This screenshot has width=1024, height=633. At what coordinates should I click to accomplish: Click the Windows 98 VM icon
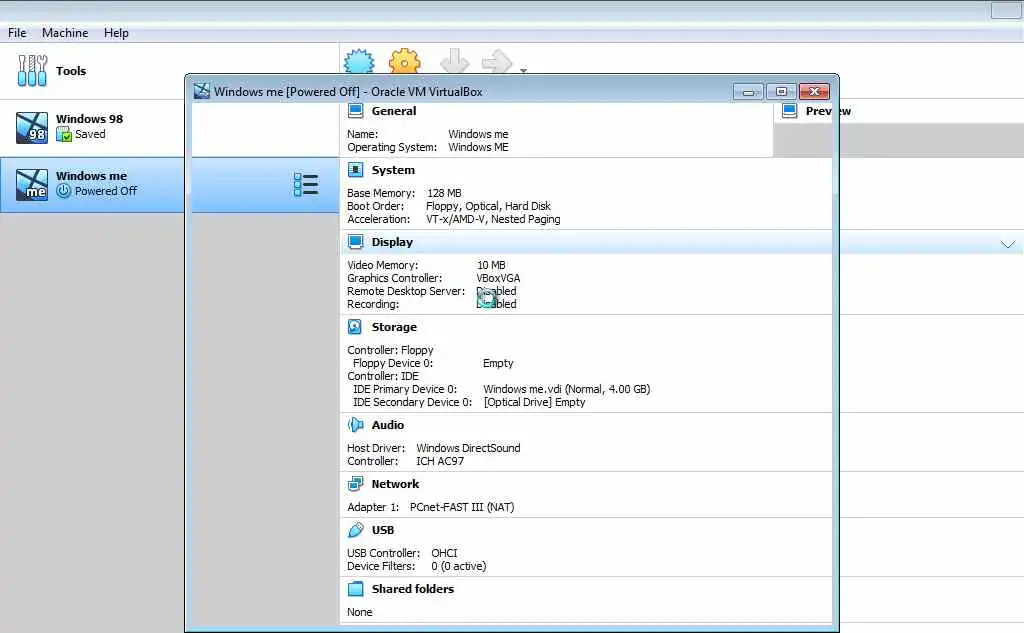click(31, 127)
